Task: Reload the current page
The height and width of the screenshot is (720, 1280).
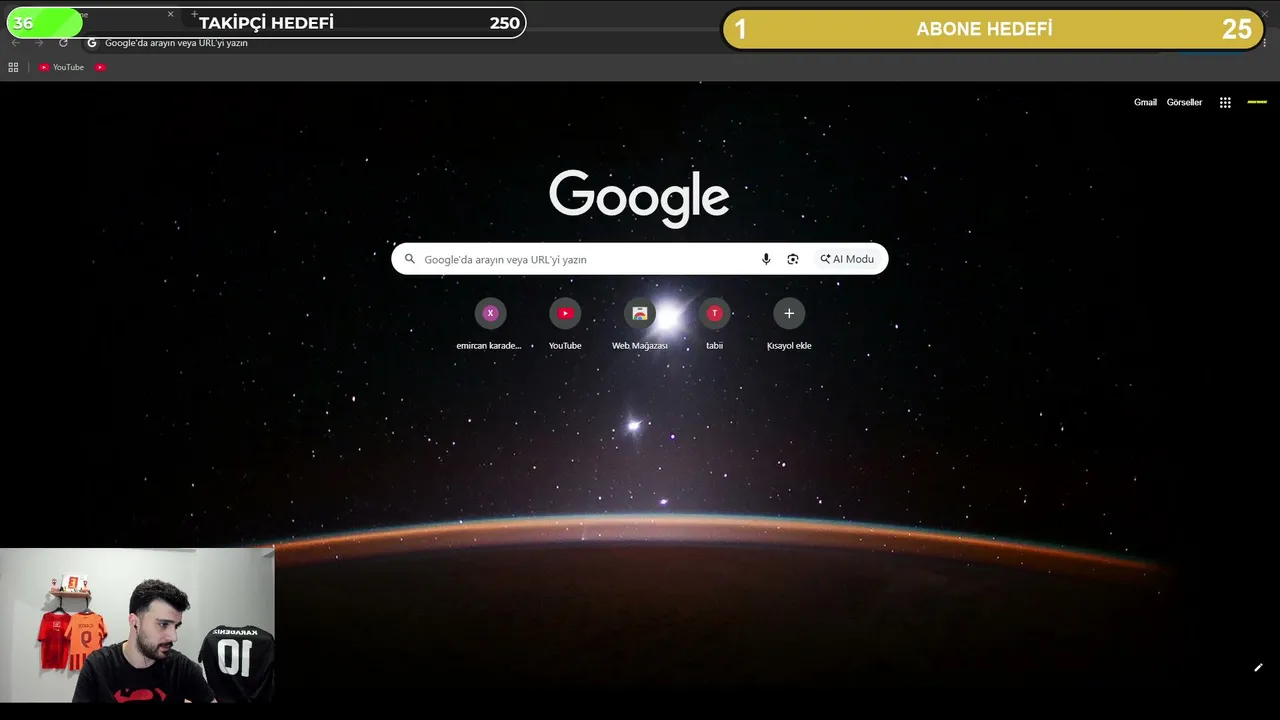Action: [x=63, y=43]
